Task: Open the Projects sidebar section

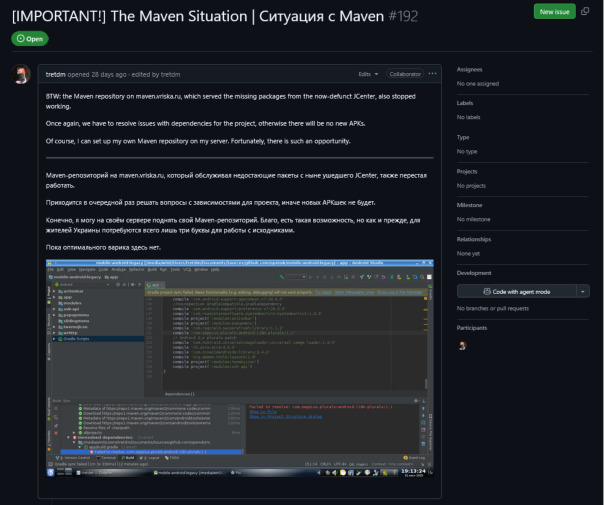Action: [468, 170]
